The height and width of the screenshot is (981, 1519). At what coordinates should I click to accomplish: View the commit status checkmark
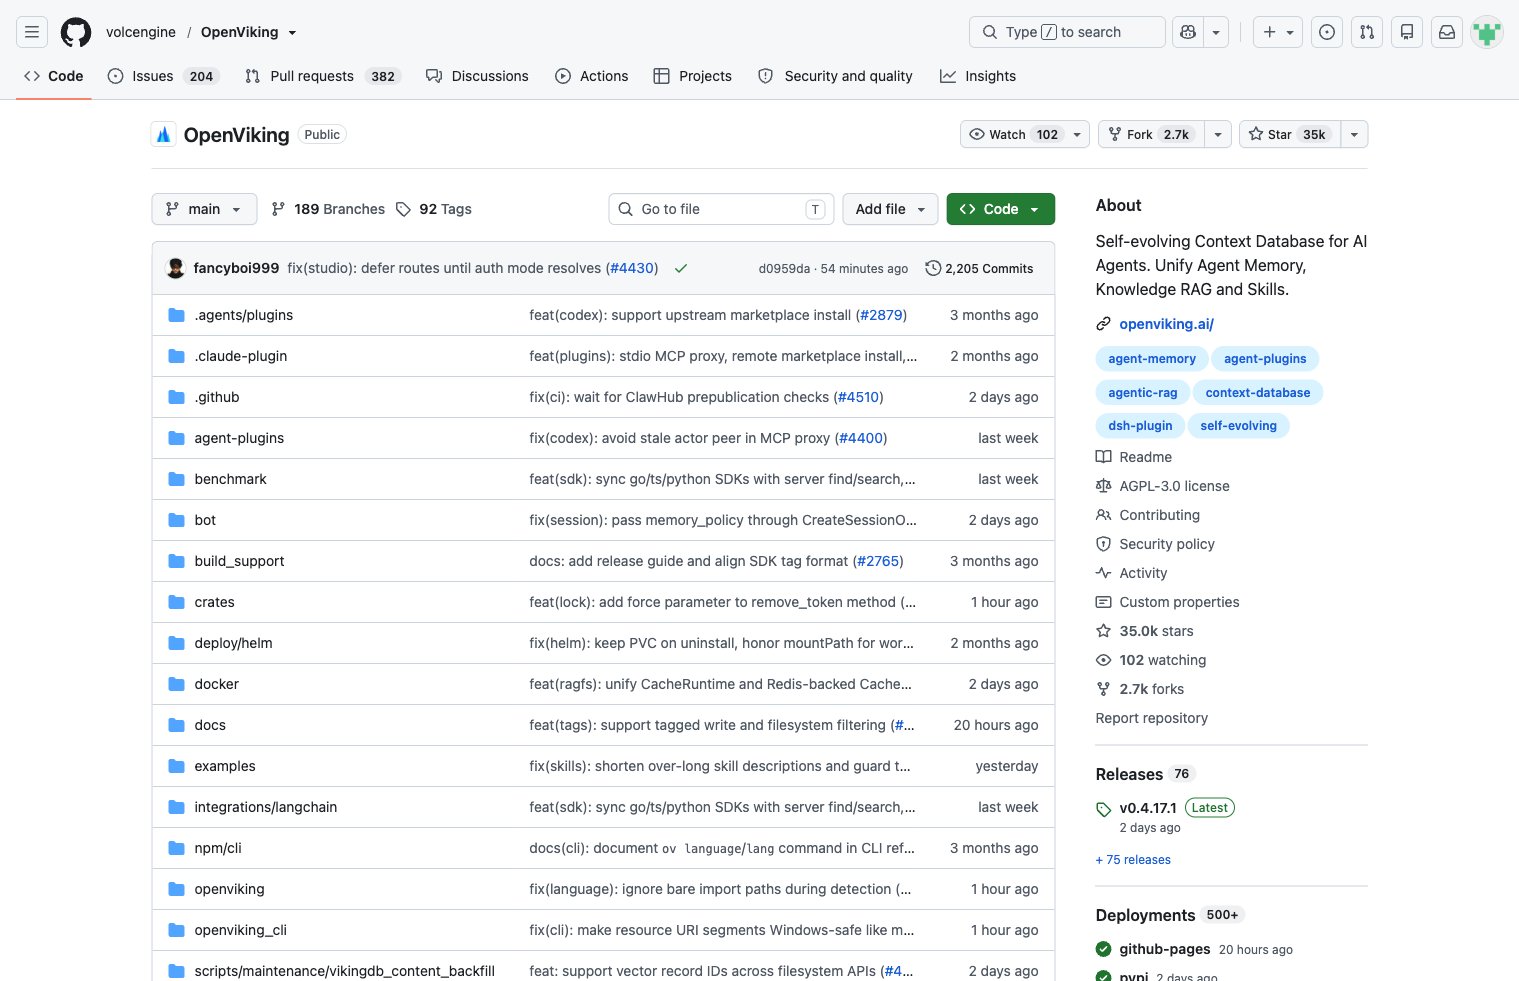(681, 268)
